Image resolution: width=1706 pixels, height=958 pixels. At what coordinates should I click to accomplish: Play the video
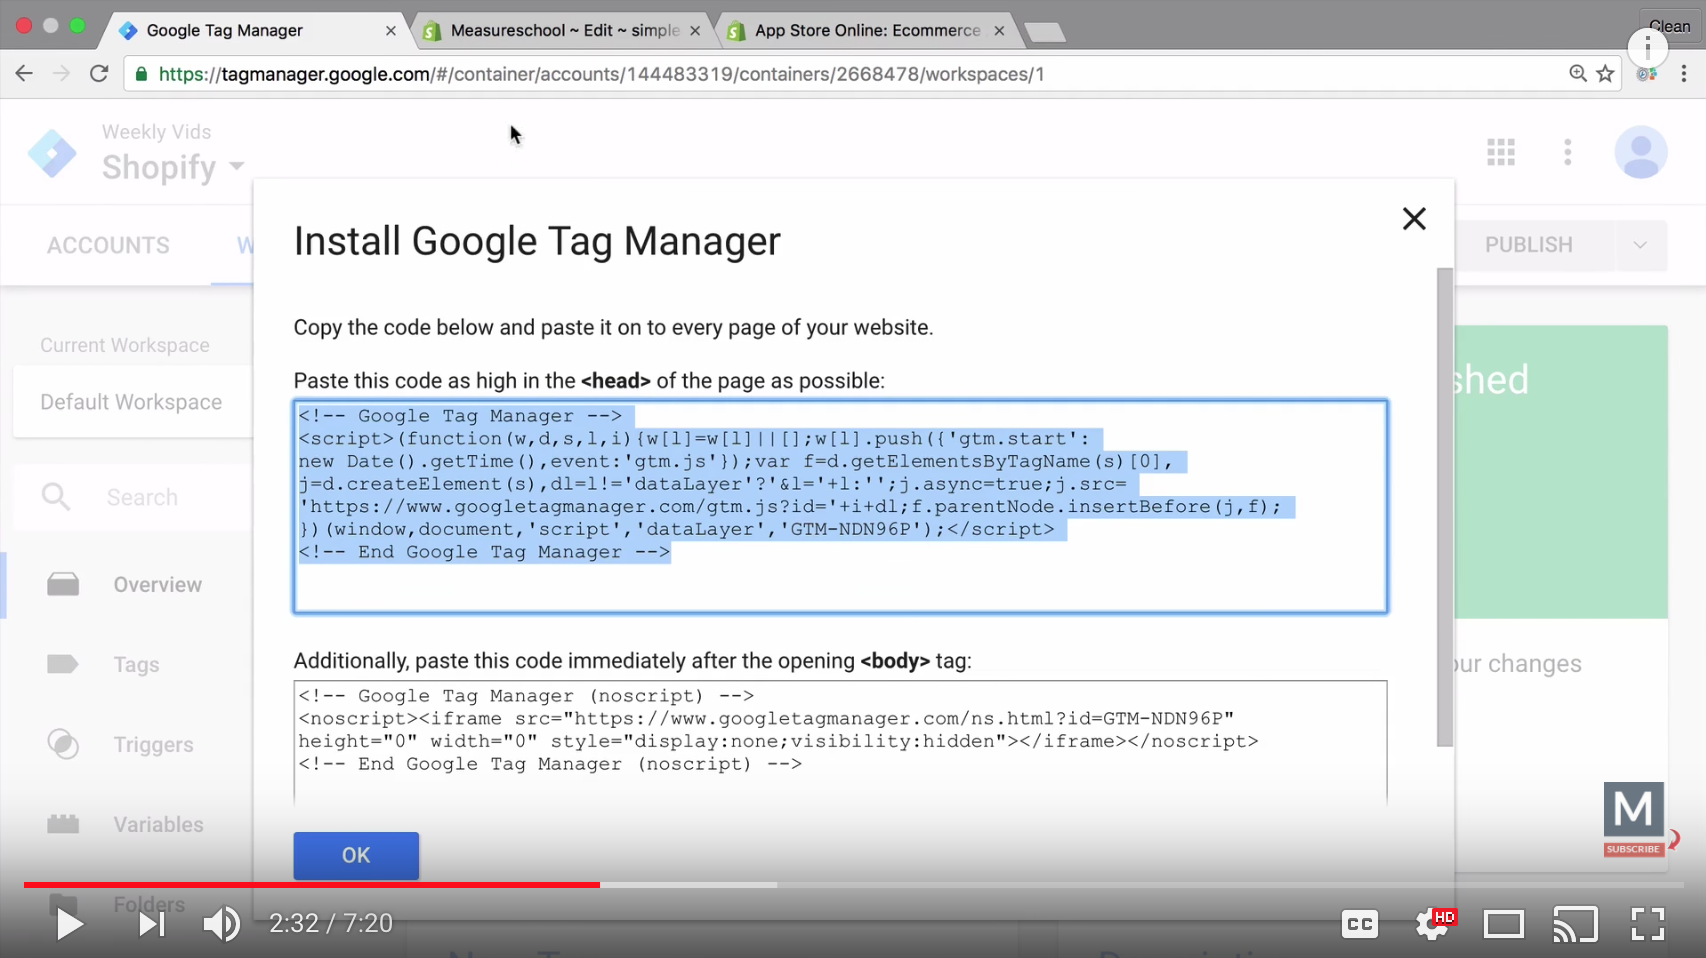click(69, 924)
